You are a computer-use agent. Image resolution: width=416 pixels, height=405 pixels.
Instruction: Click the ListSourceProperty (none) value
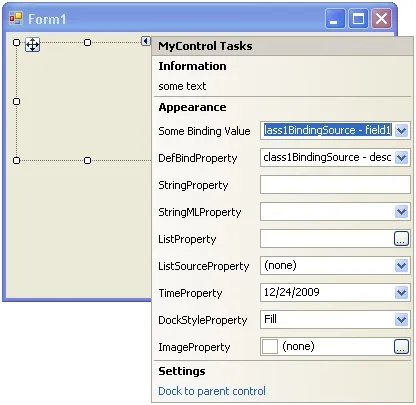click(x=280, y=265)
